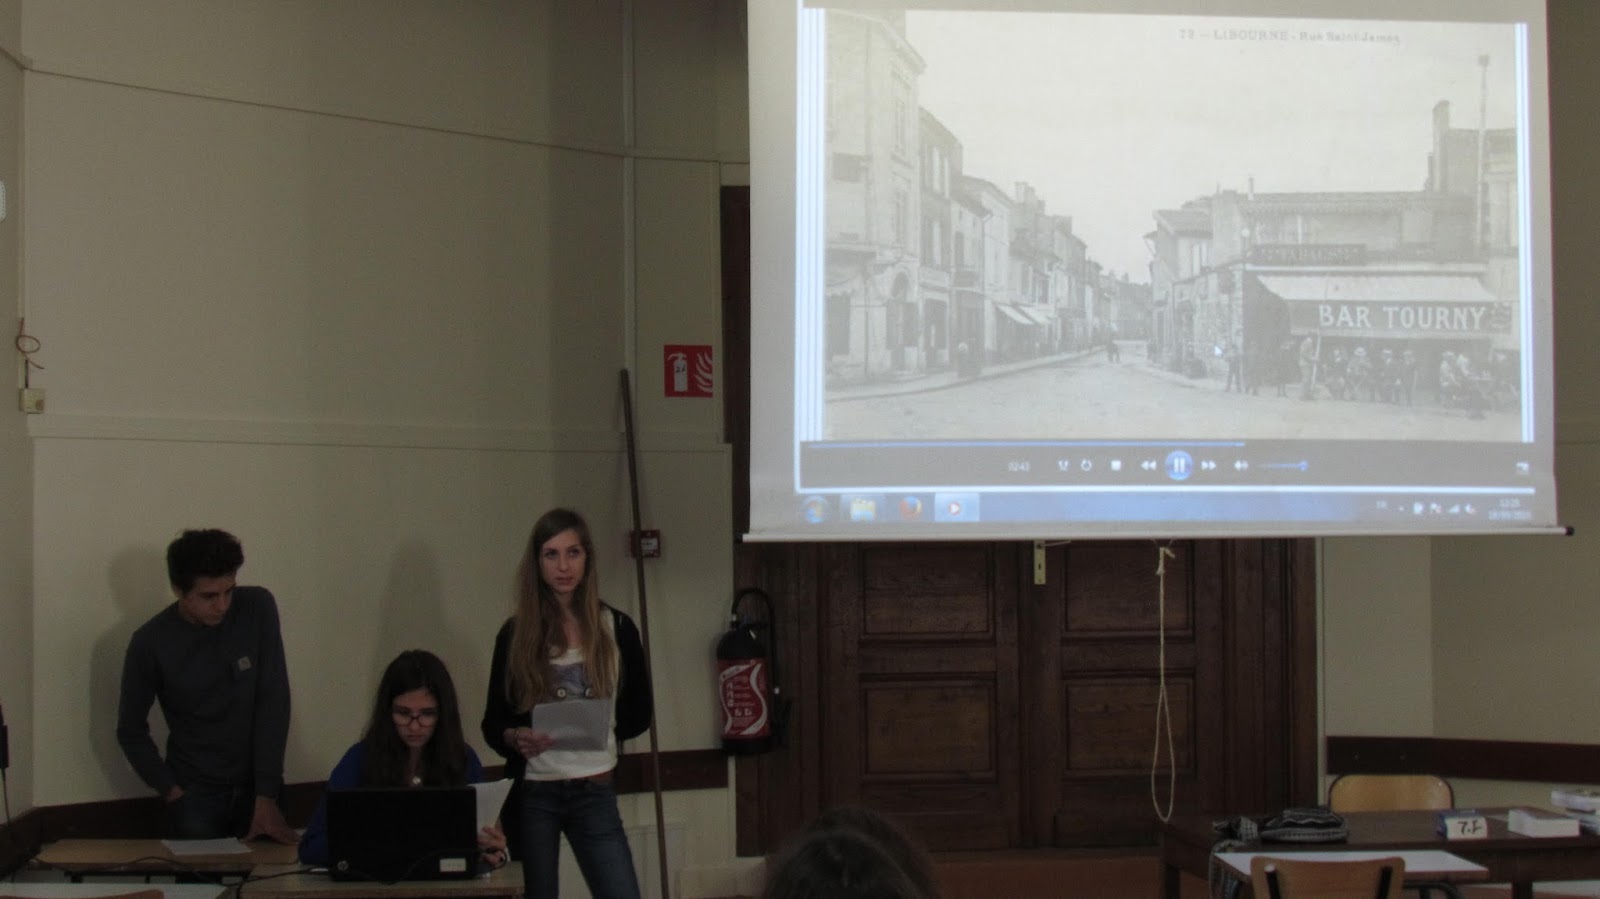Pause the video in Windows Media Player

click(x=1179, y=465)
